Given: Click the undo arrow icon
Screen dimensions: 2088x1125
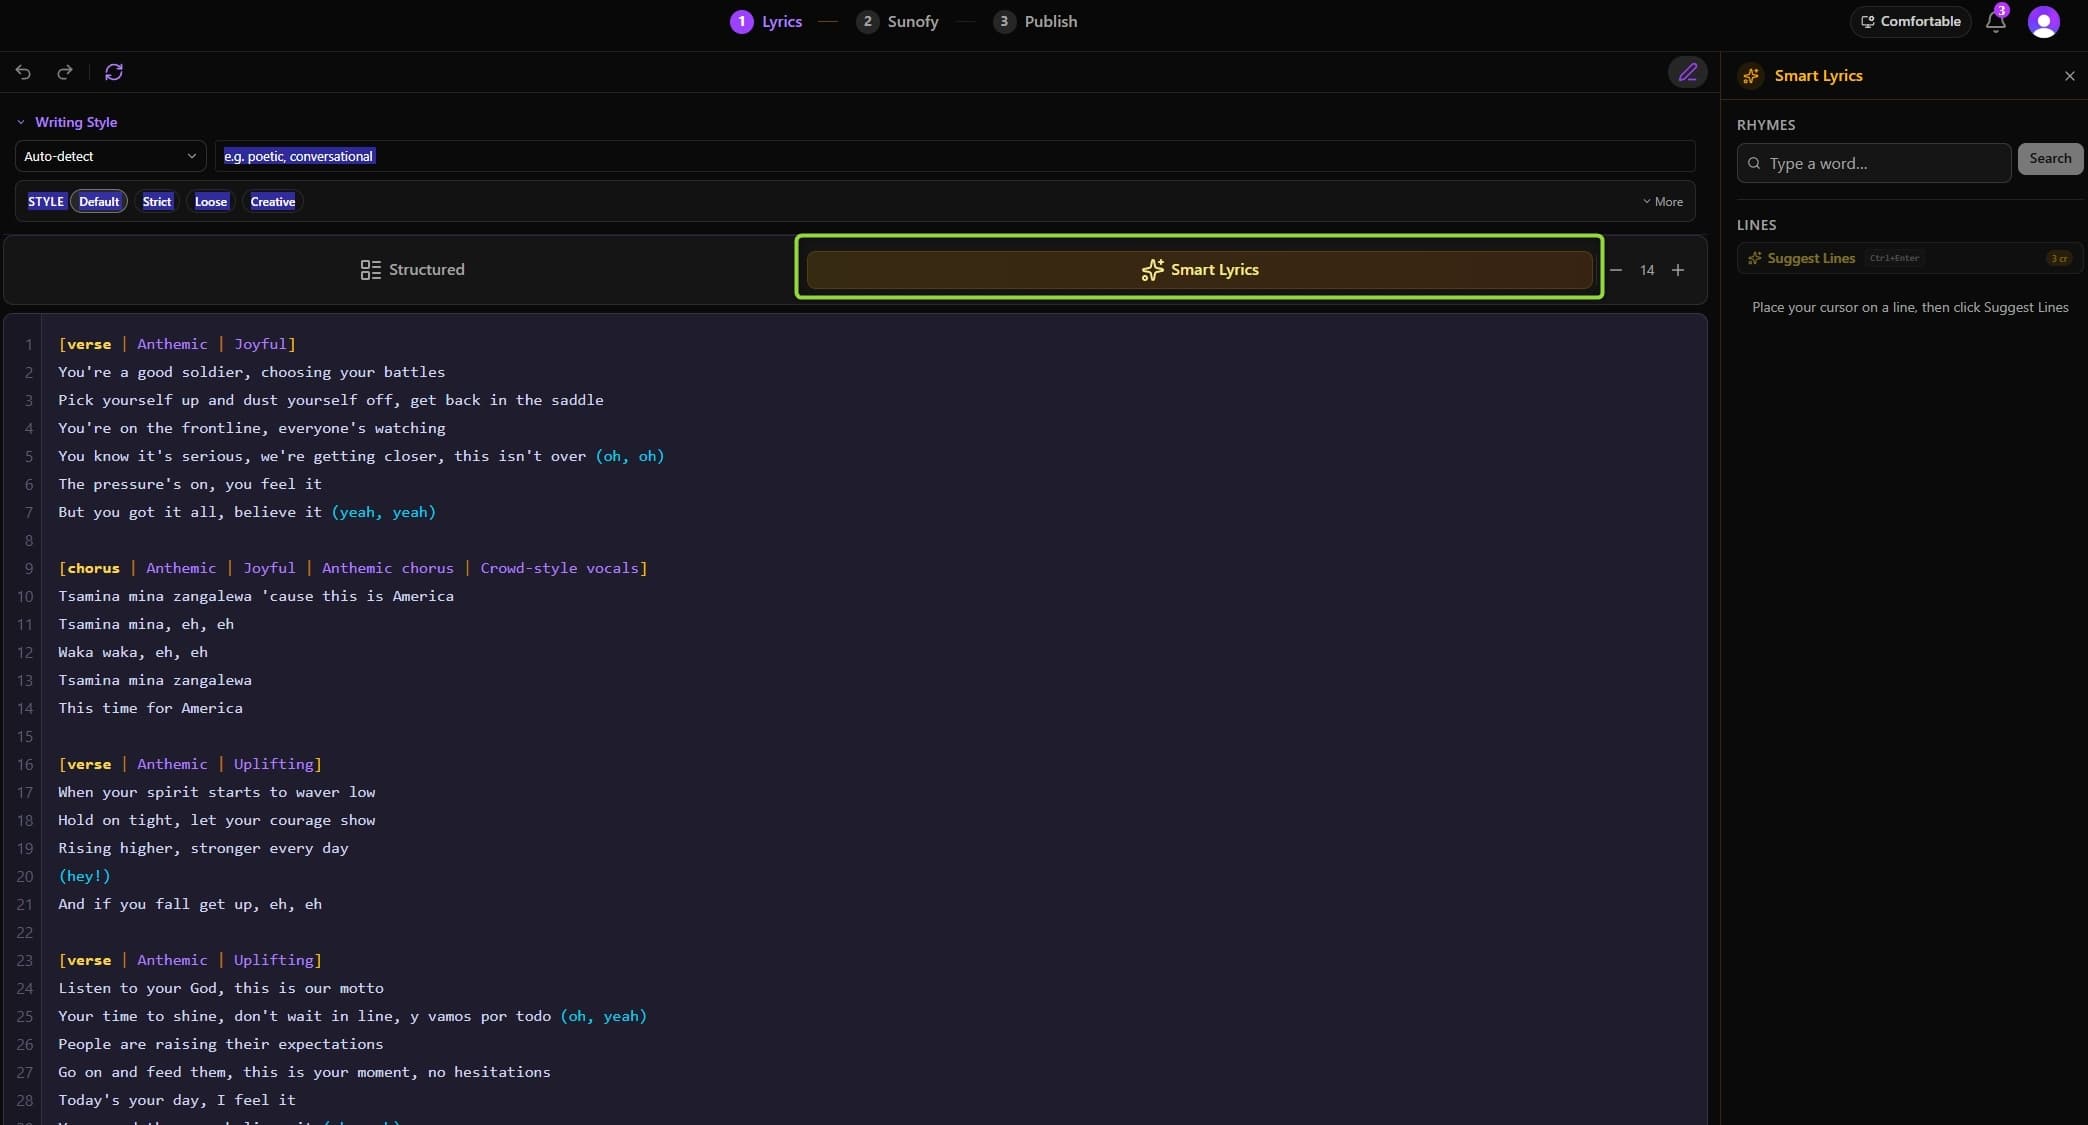Looking at the screenshot, I should tap(23, 72).
